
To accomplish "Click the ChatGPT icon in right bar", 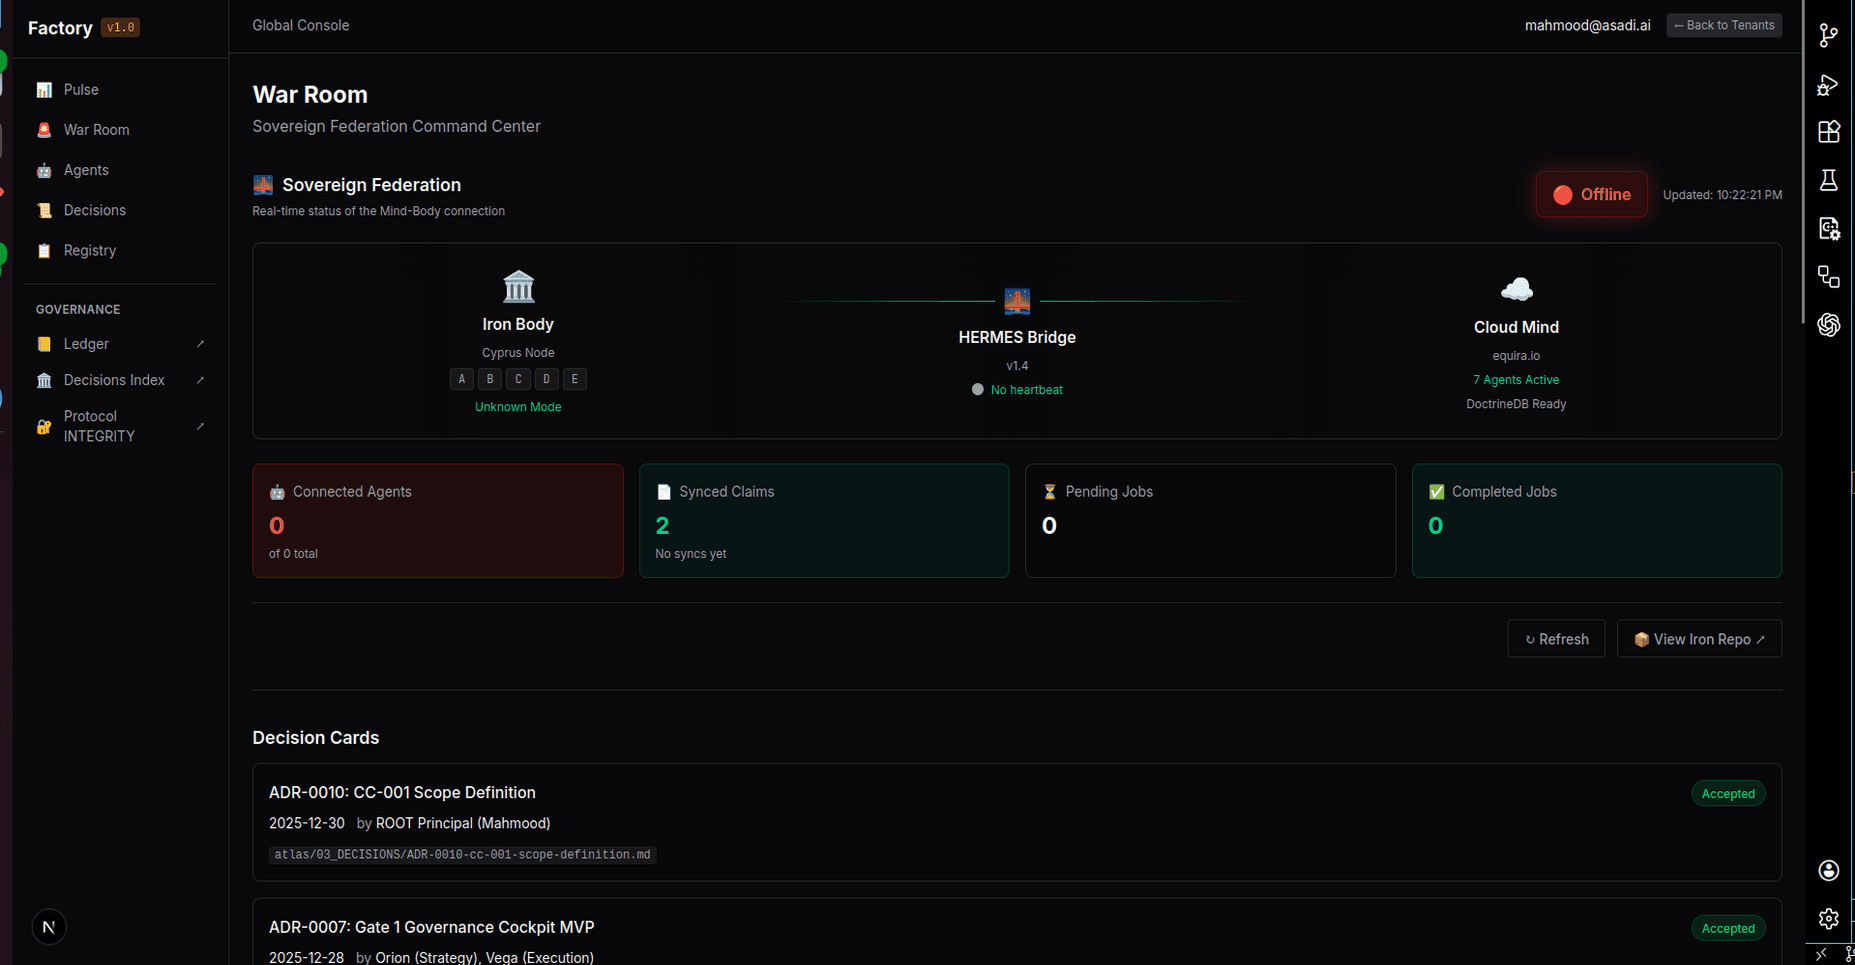I will (x=1829, y=325).
